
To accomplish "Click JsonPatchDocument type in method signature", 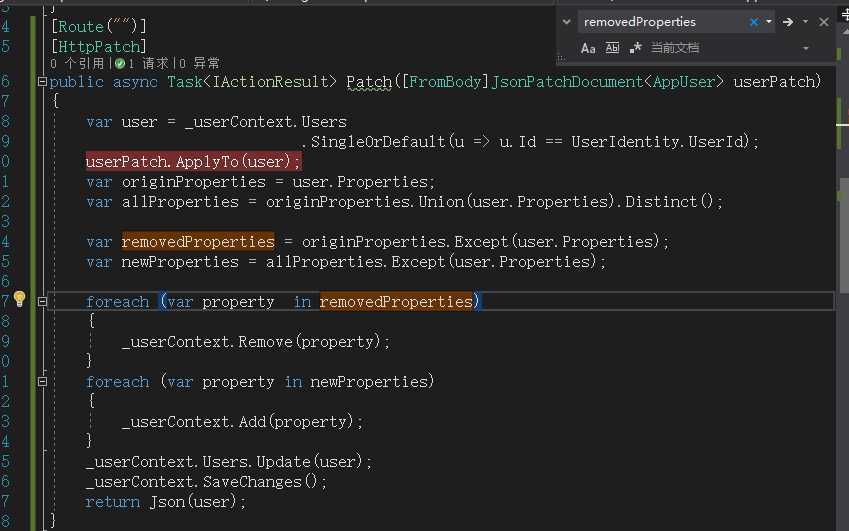I will click(567, 82).
